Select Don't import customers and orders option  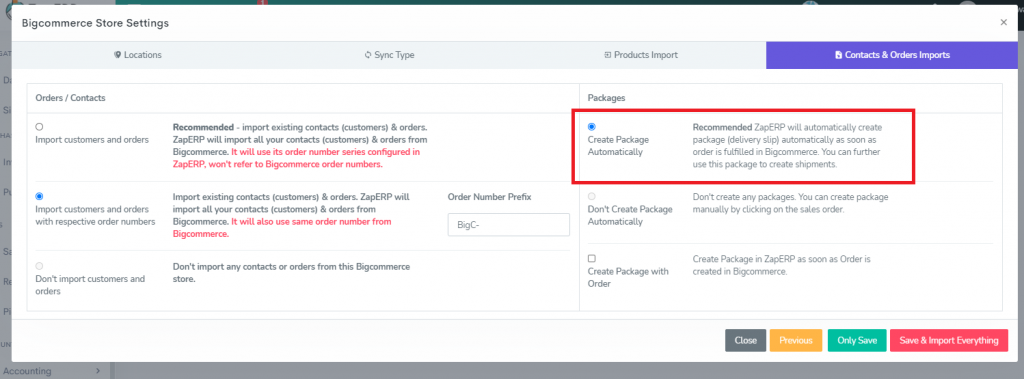[x=39, y=266]
